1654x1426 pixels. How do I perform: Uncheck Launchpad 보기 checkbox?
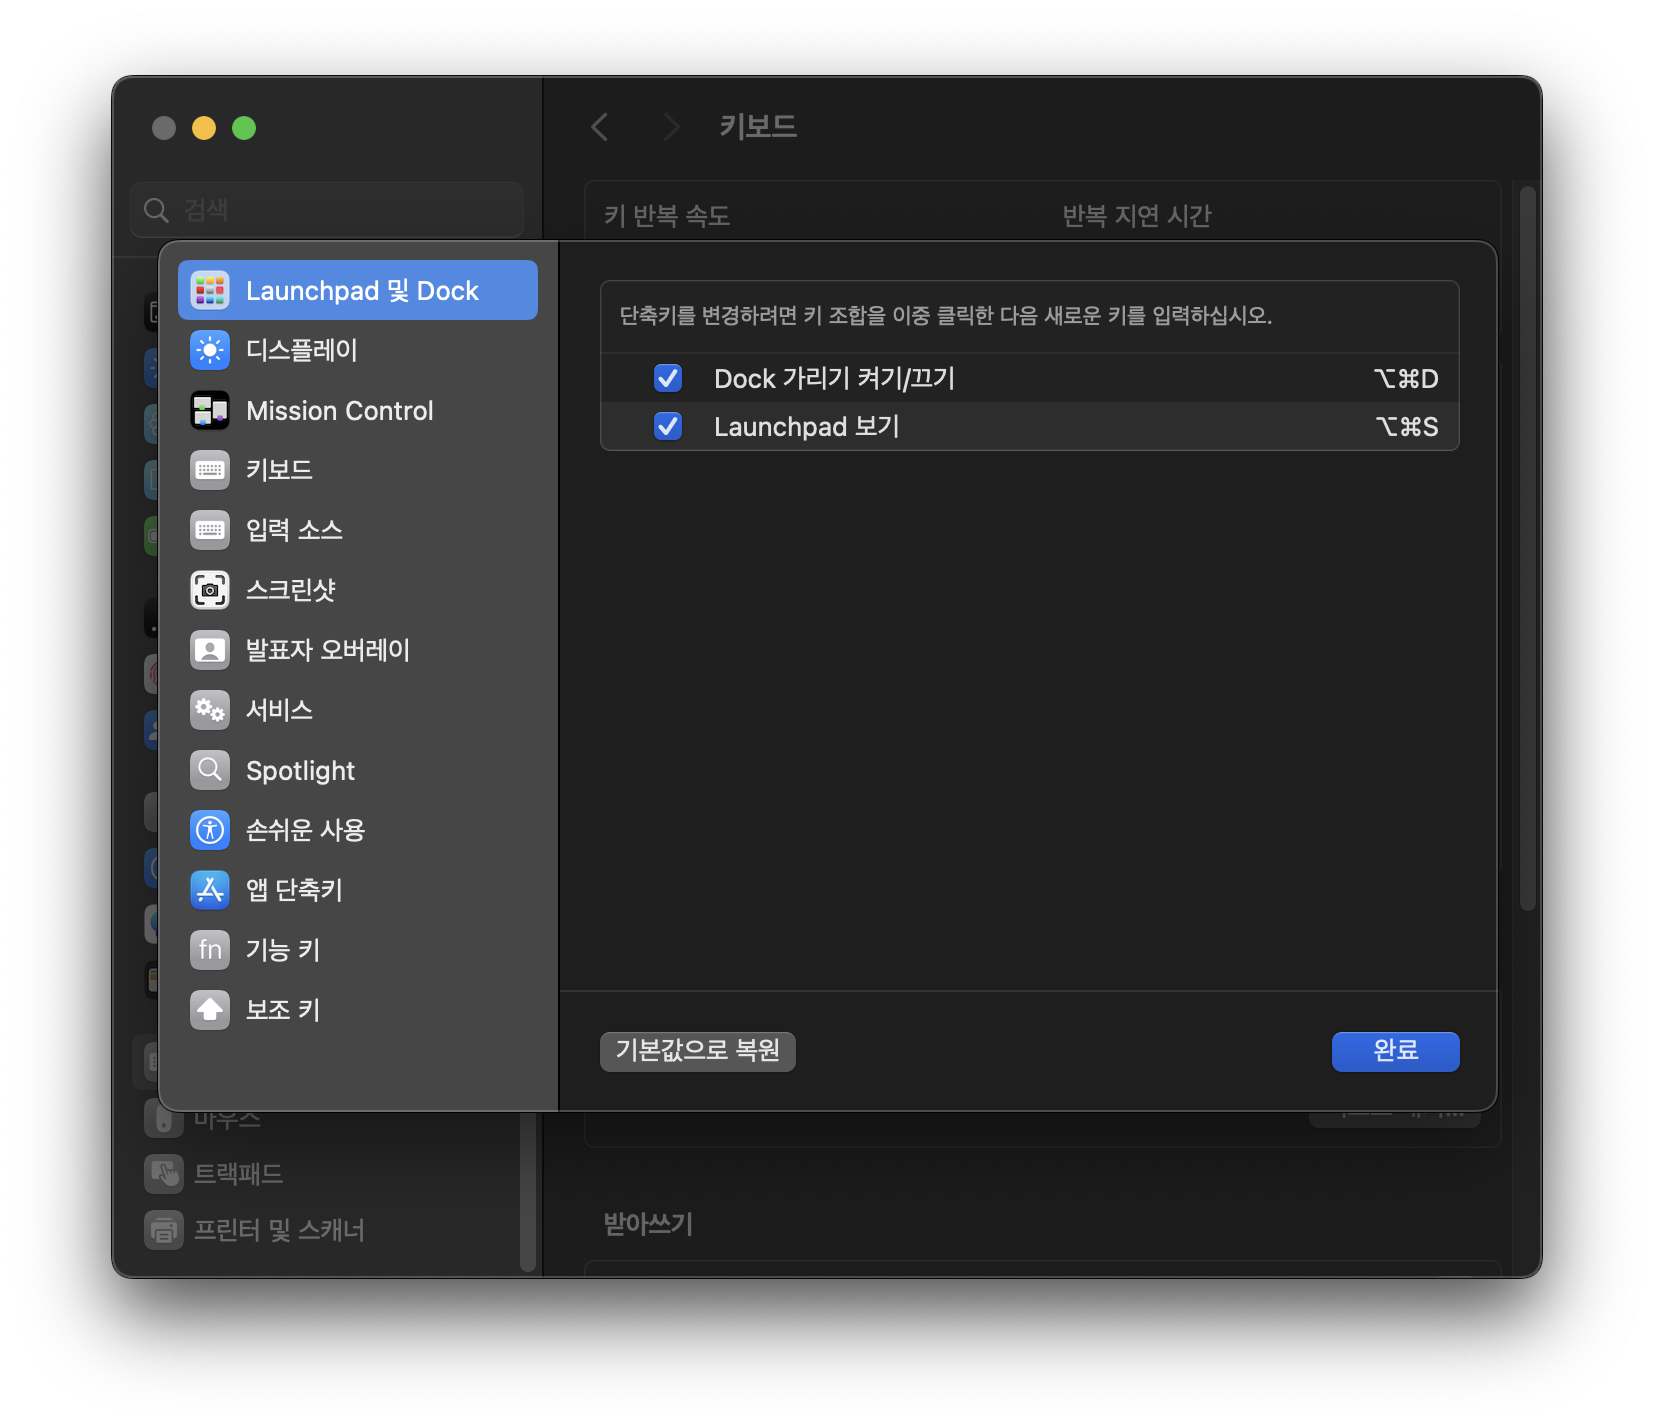coord(668,426)
